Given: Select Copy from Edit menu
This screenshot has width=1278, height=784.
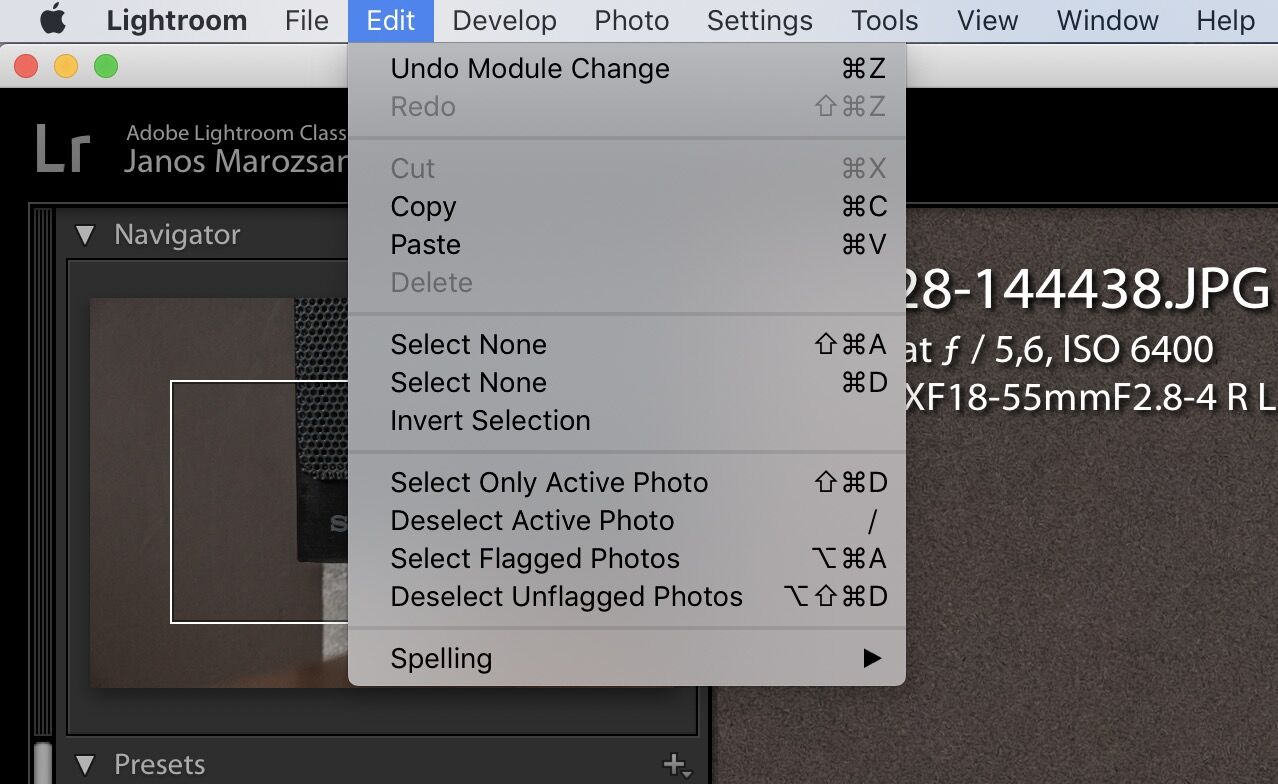Looking at the screenshot, I should click(423, 207).
